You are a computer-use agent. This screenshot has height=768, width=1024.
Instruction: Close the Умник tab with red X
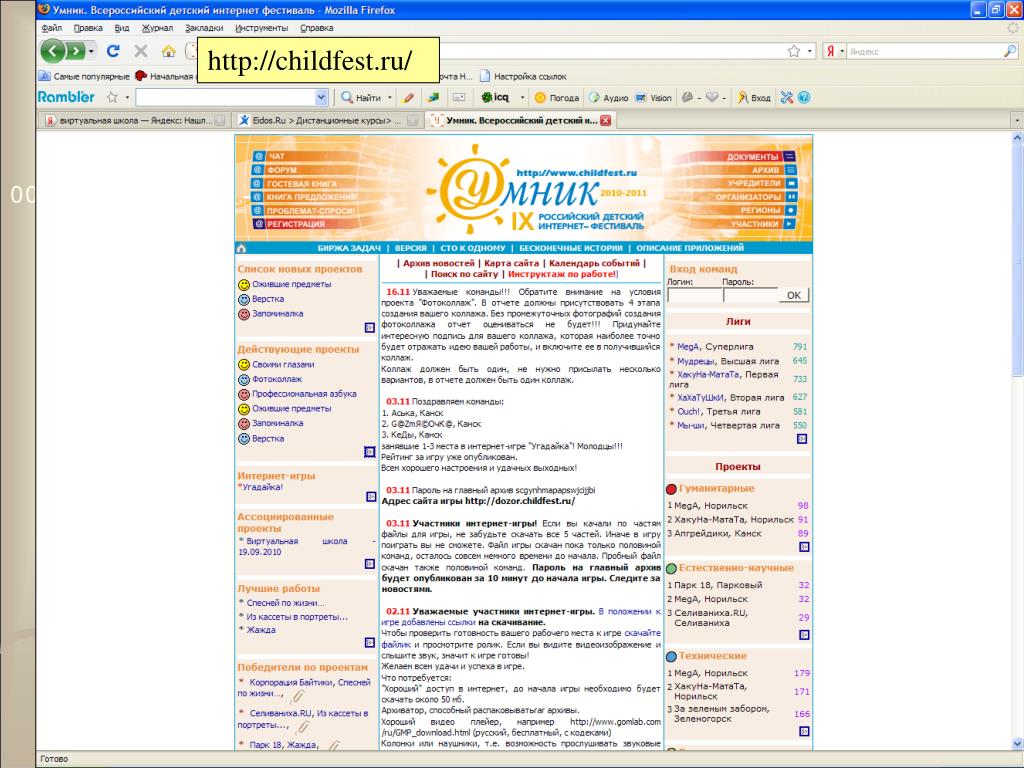tap(605, 121)
